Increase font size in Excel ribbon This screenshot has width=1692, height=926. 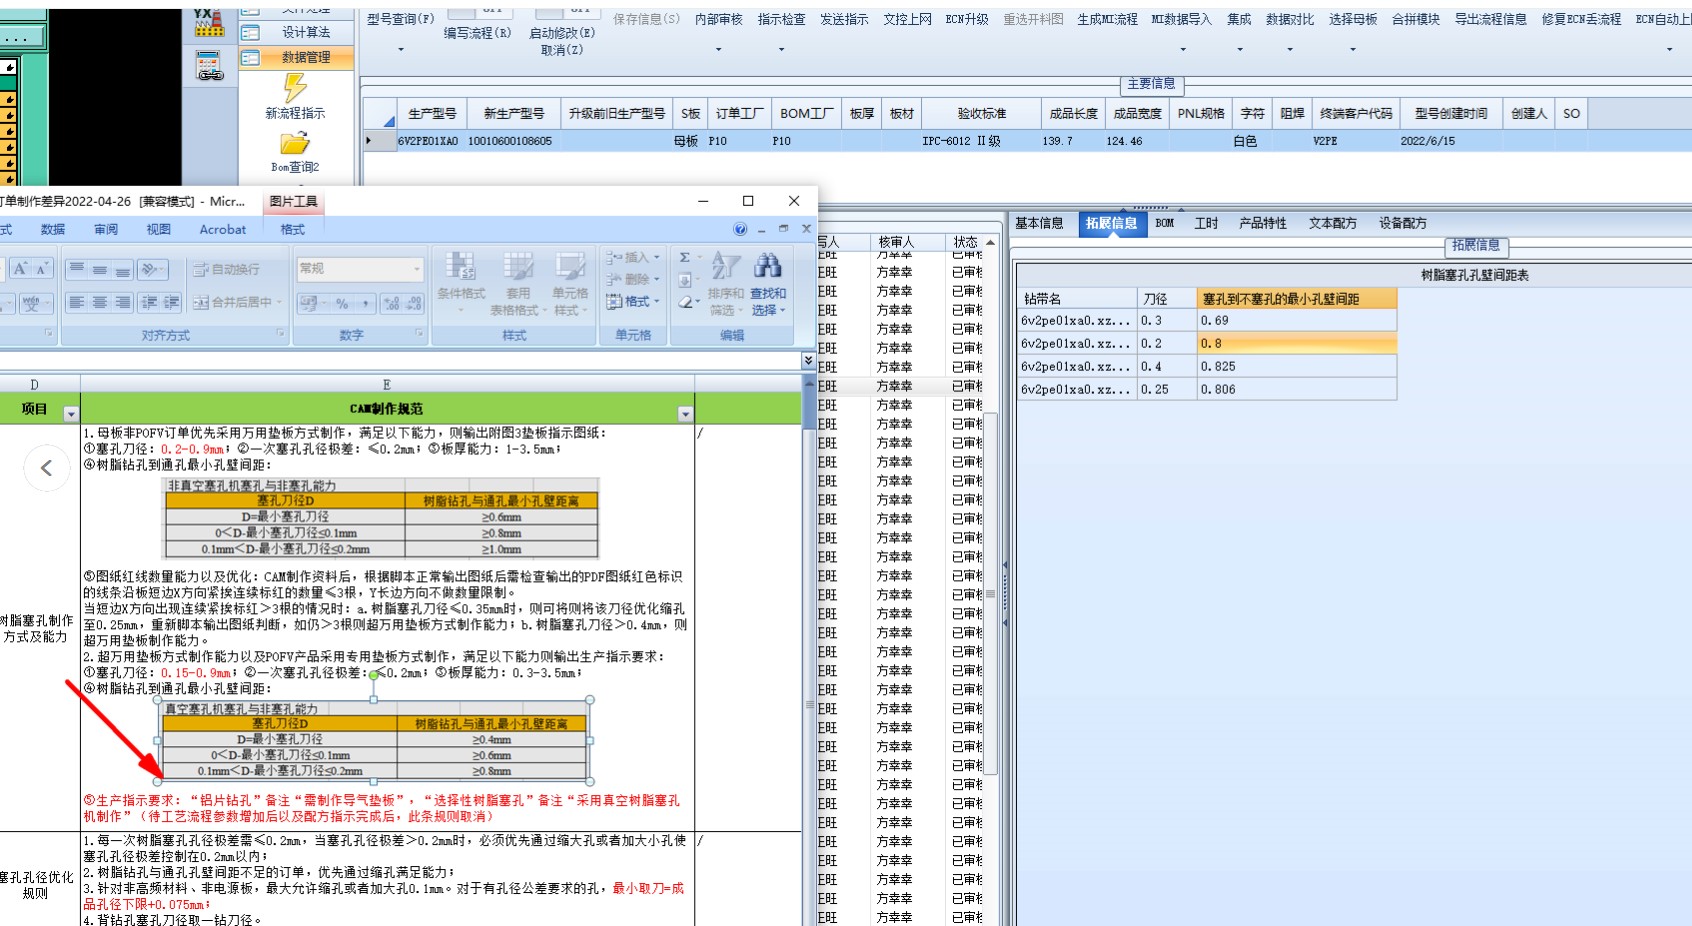click(20, 269)
